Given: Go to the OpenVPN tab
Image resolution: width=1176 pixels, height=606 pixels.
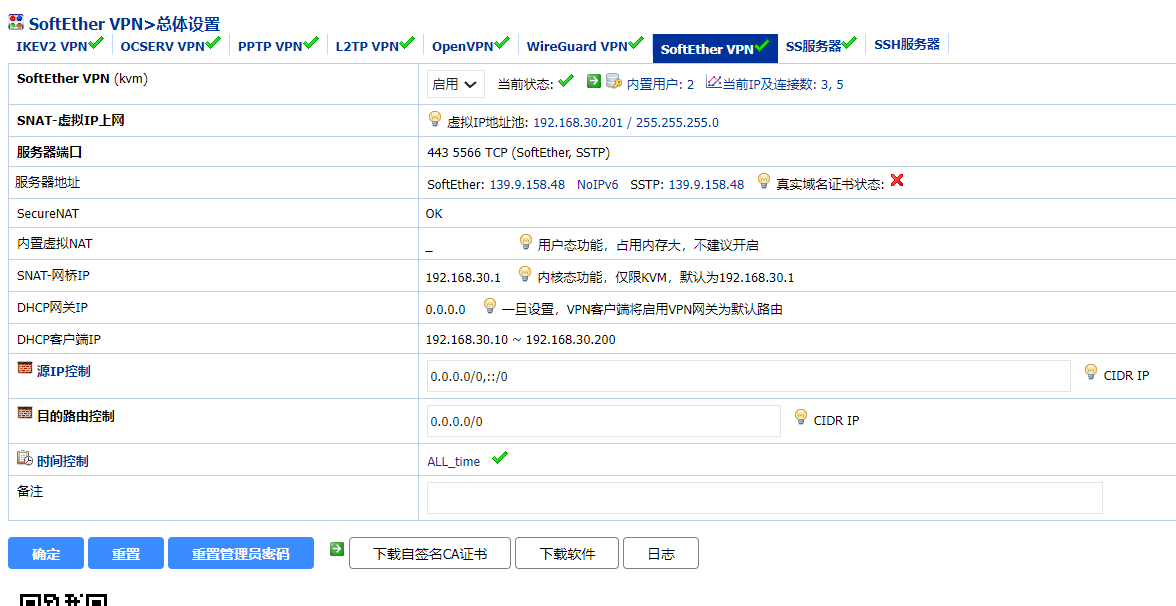Looking at the screenshot, I should pyautogui.click(x=471, y=45).
